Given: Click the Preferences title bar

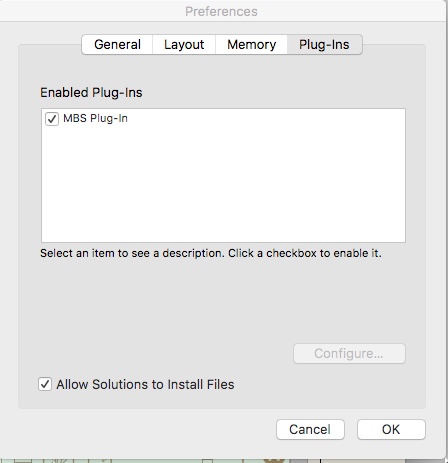Looking at the screenshot, I should pos(221,11).
